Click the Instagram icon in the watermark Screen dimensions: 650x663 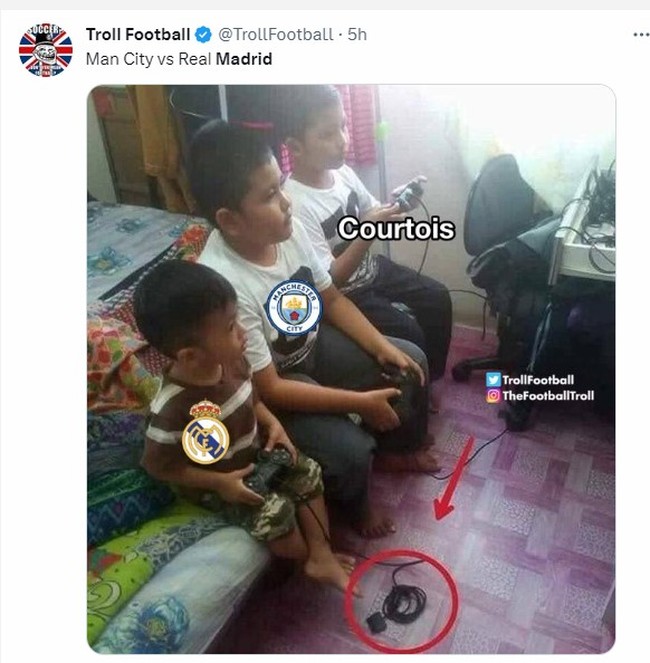[493, 396]
